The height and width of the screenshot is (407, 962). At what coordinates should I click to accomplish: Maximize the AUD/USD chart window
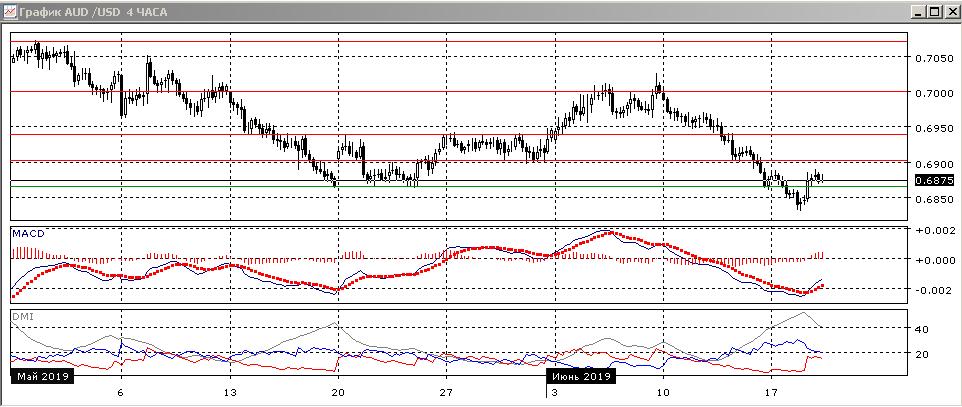[934, 11]
